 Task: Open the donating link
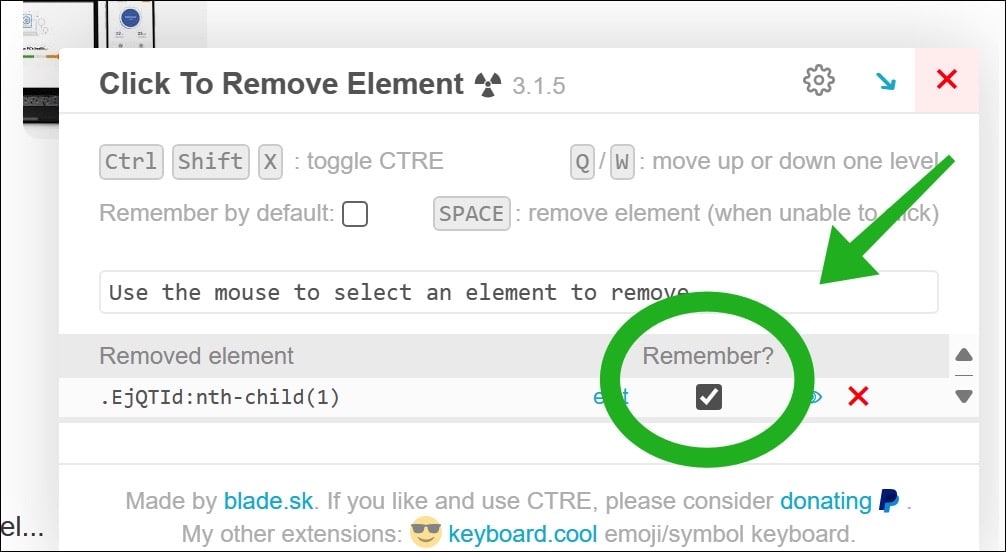coord(826,501)
